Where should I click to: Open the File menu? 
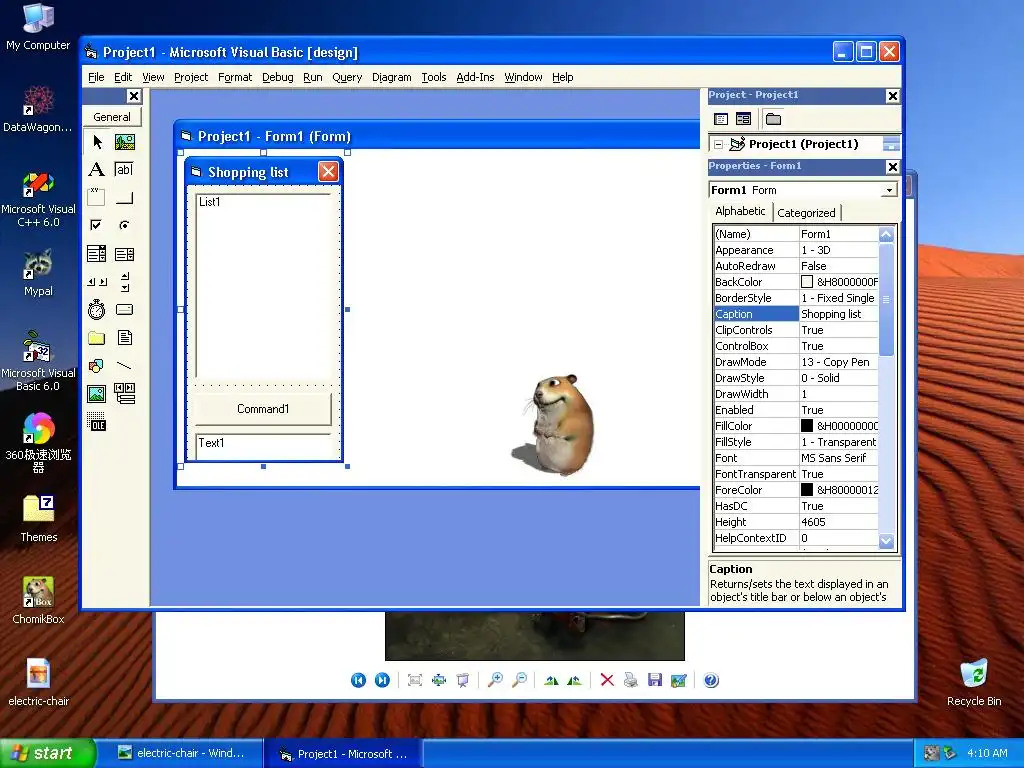96,77
